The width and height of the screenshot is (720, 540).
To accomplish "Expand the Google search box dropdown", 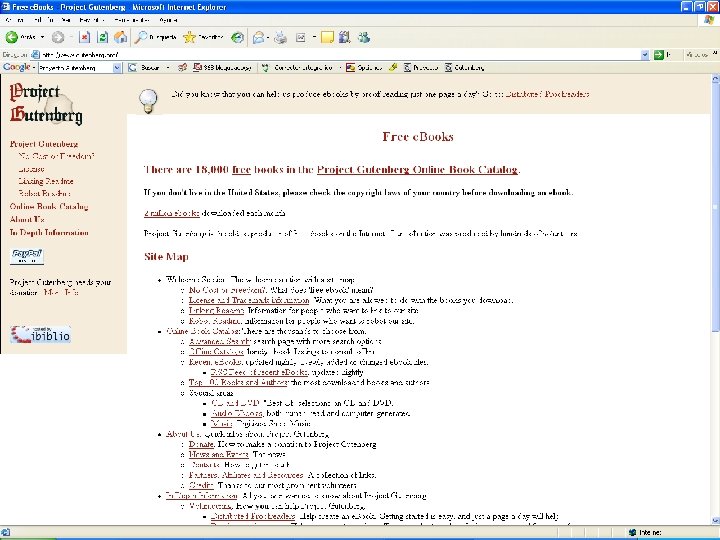I will (x=117, y=68).
